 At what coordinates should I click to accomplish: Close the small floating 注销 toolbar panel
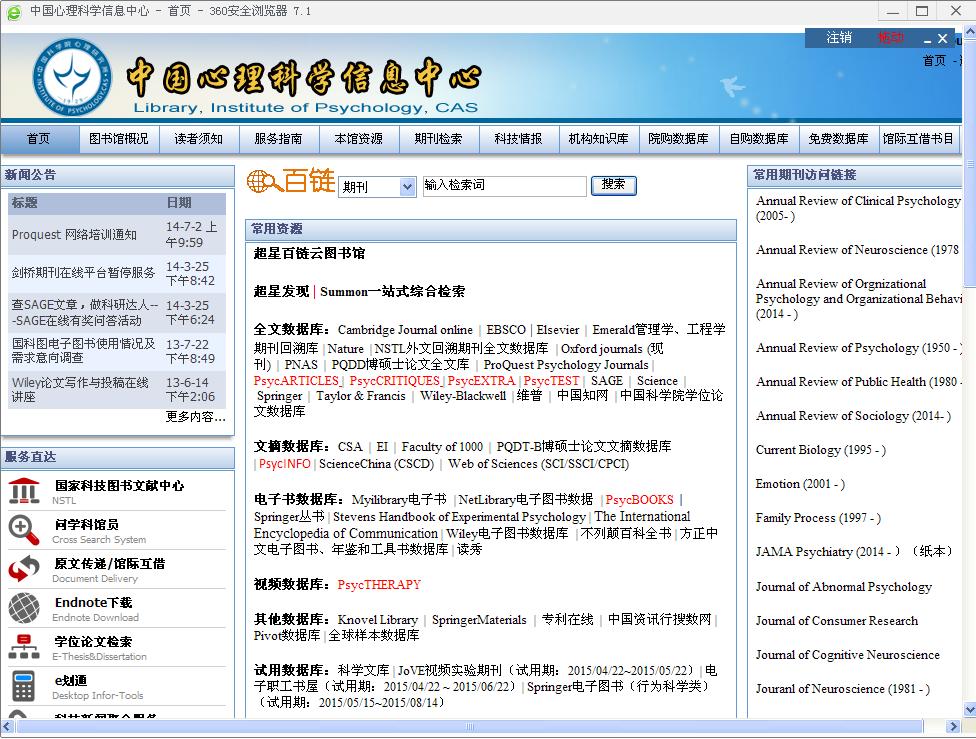pyautogui.click(x=943, y=39)
